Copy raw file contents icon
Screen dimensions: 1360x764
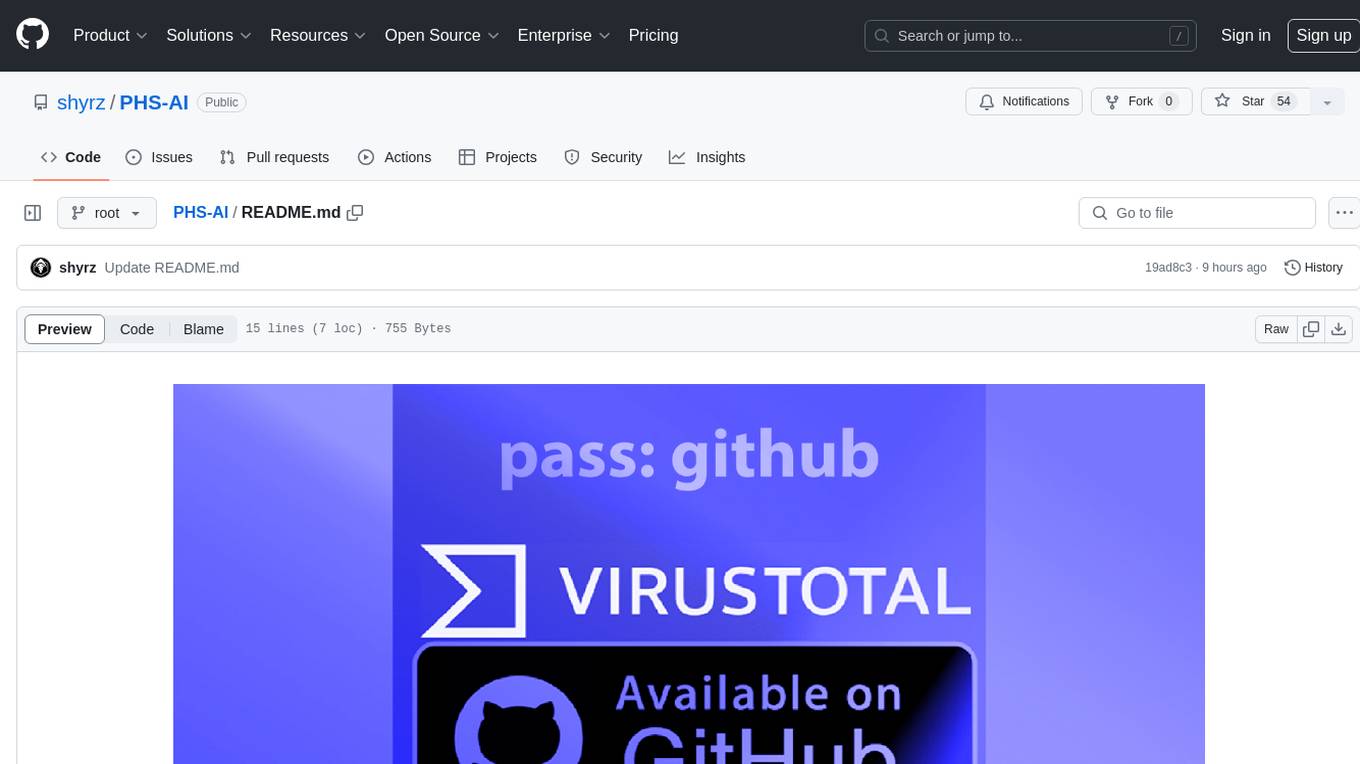pyautogui.click(x=1311, y=329)
